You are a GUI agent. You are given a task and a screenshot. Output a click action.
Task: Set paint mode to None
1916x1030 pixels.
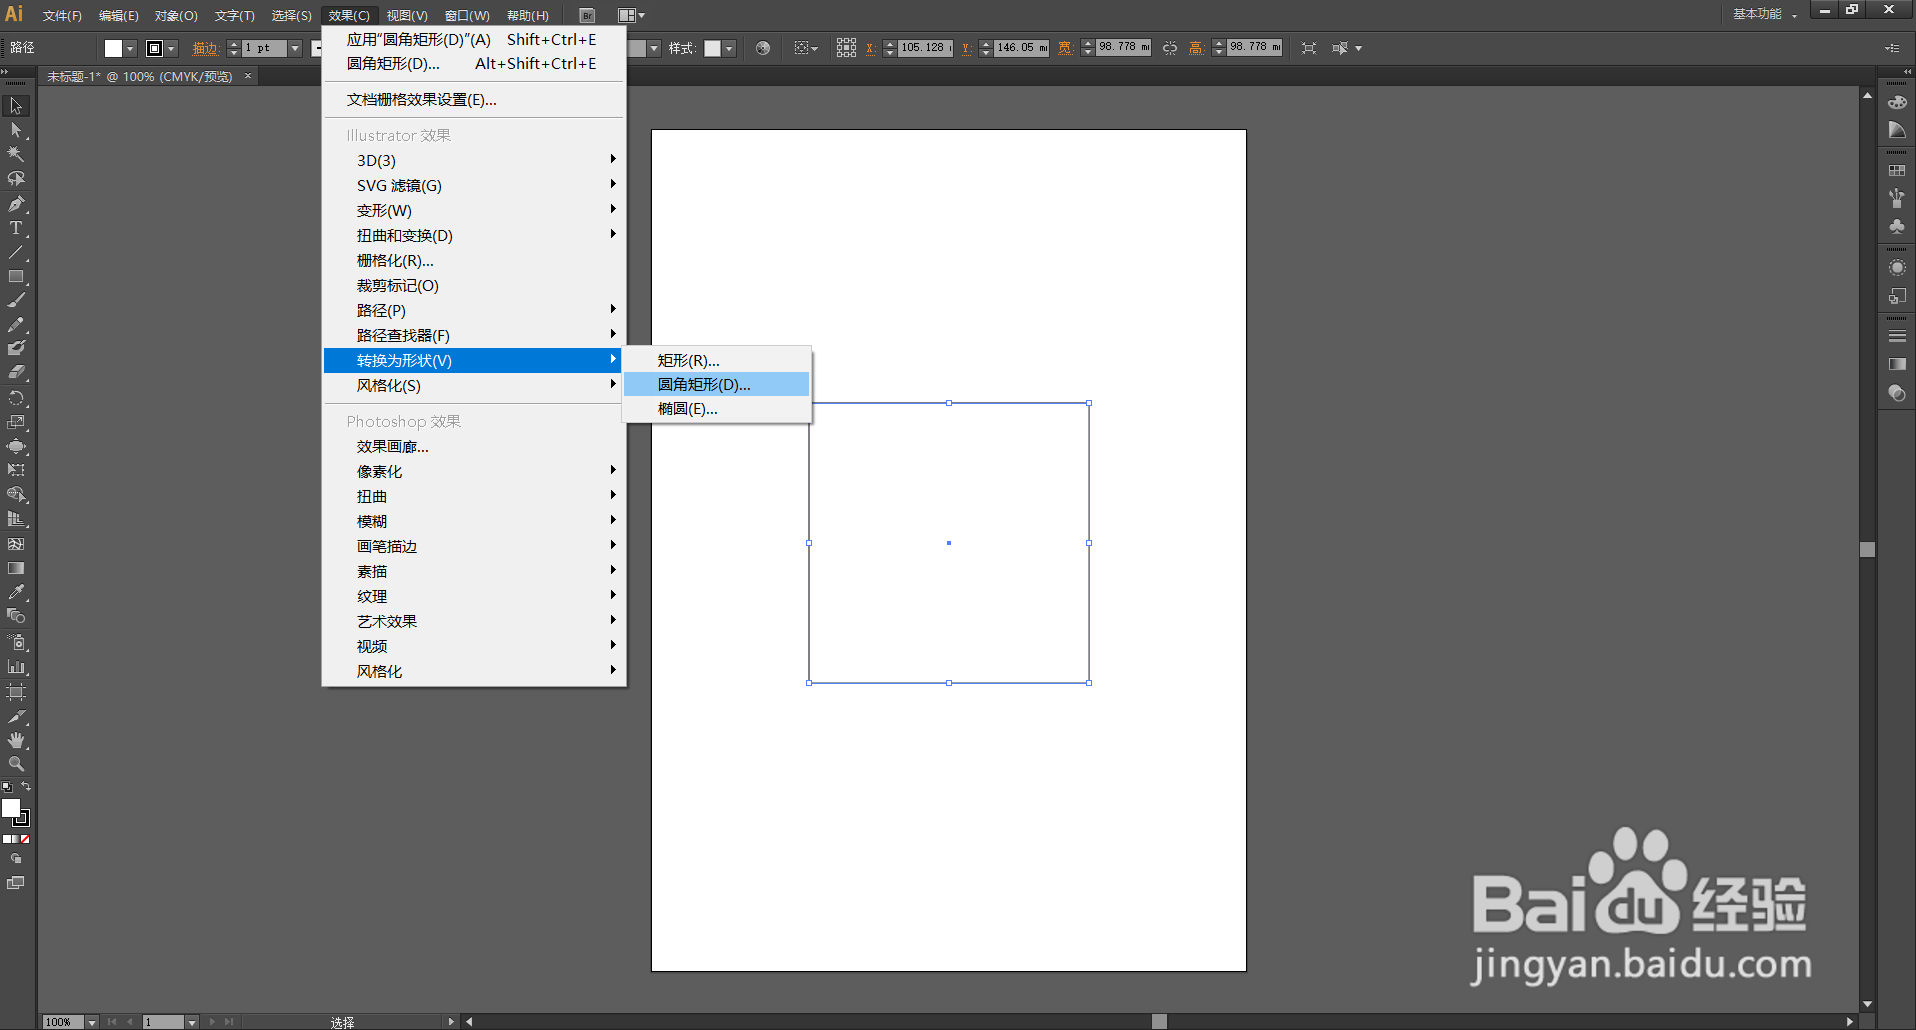(25, 839)
